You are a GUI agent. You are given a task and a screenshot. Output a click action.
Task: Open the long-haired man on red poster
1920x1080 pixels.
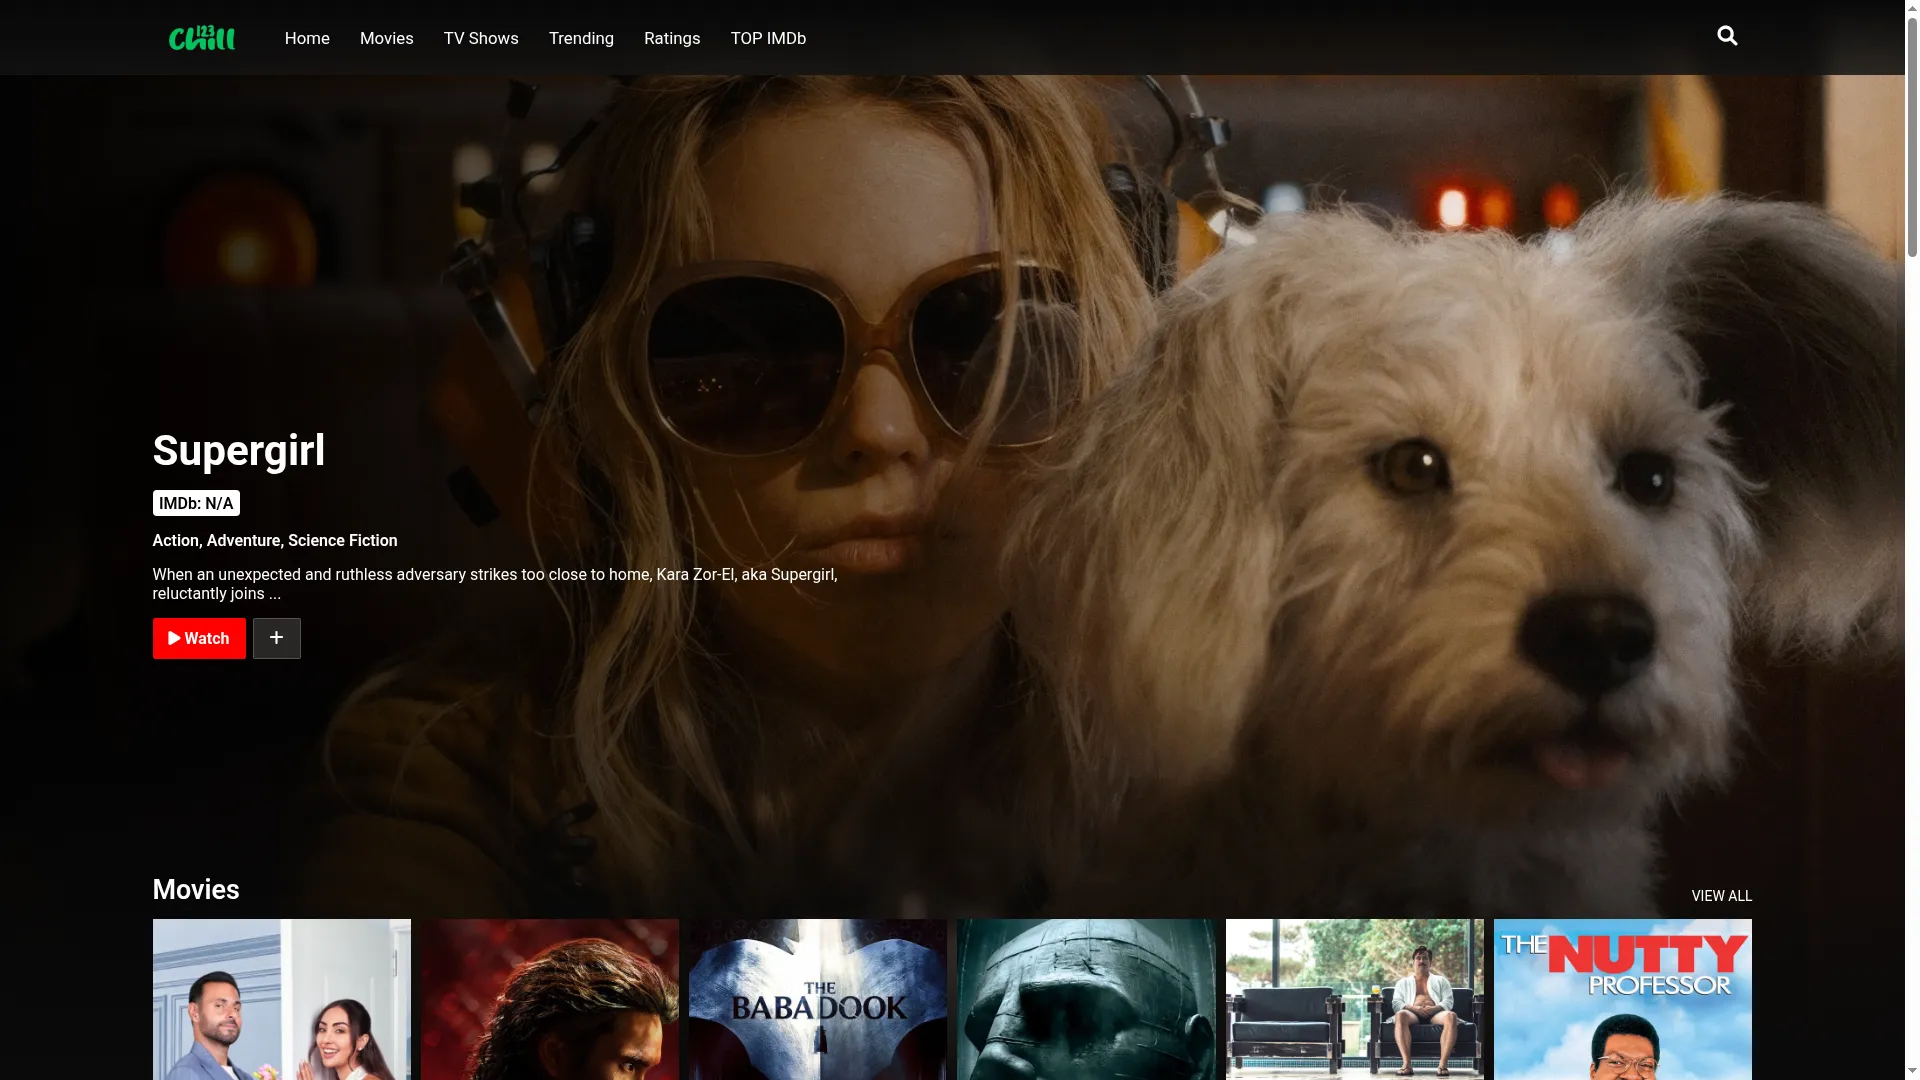(550, 999)
